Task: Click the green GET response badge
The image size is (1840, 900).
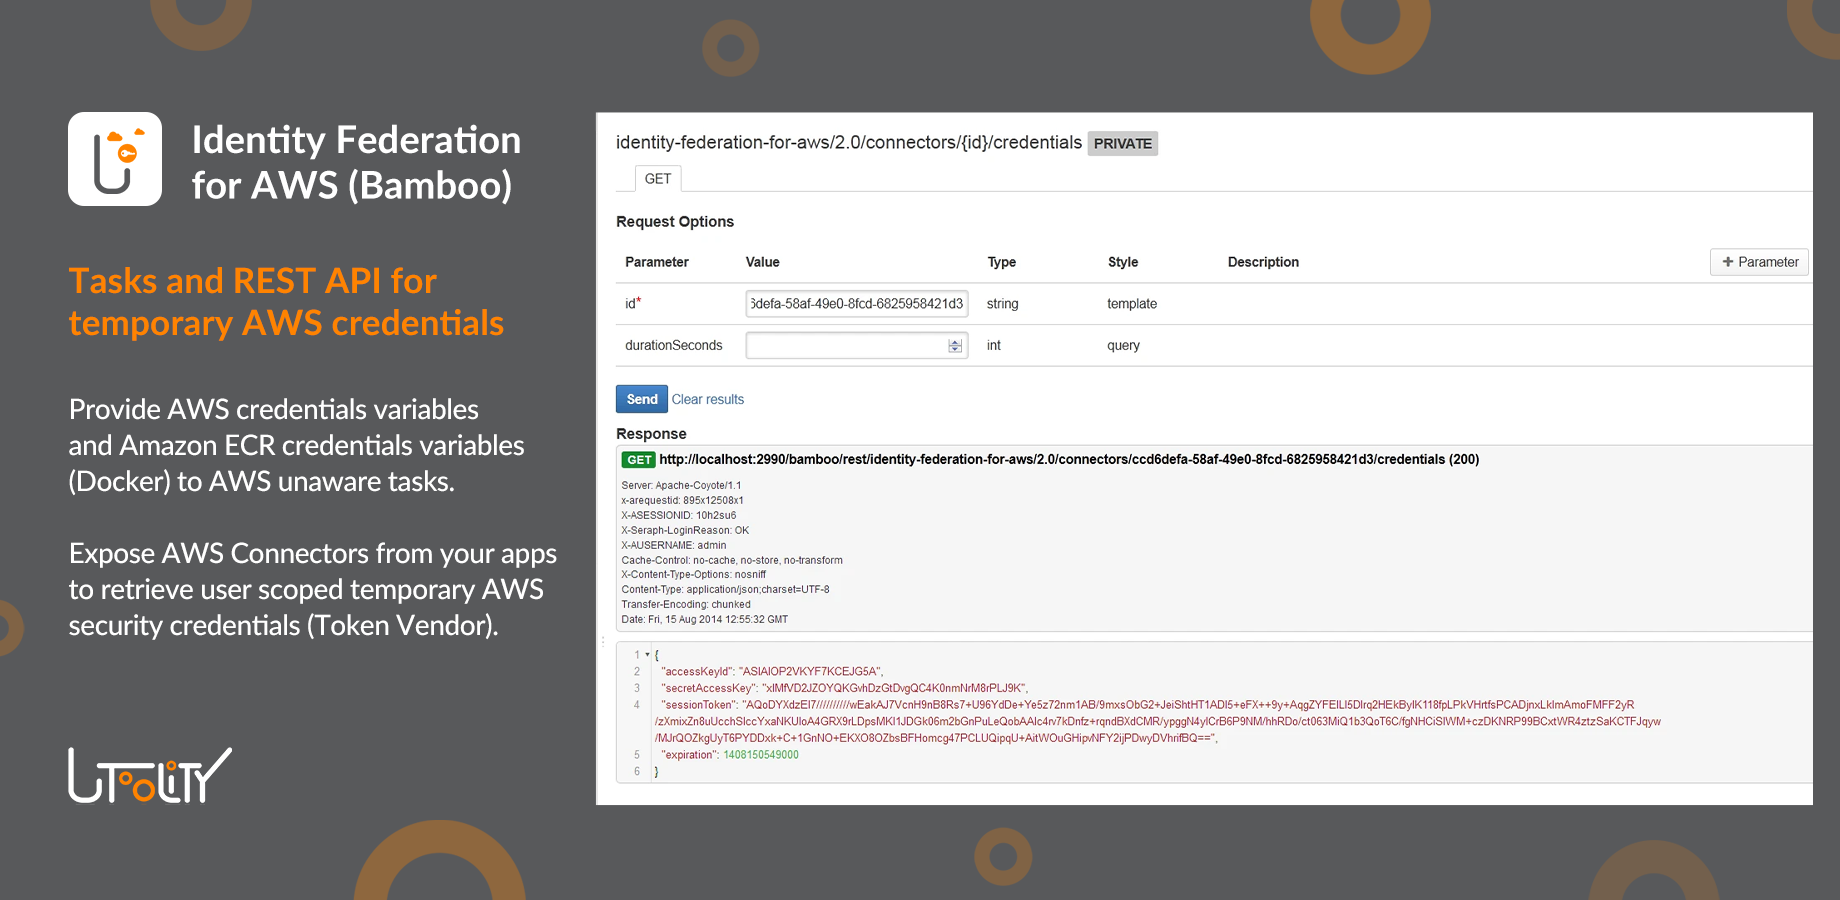Action: (x=639, y=460)
